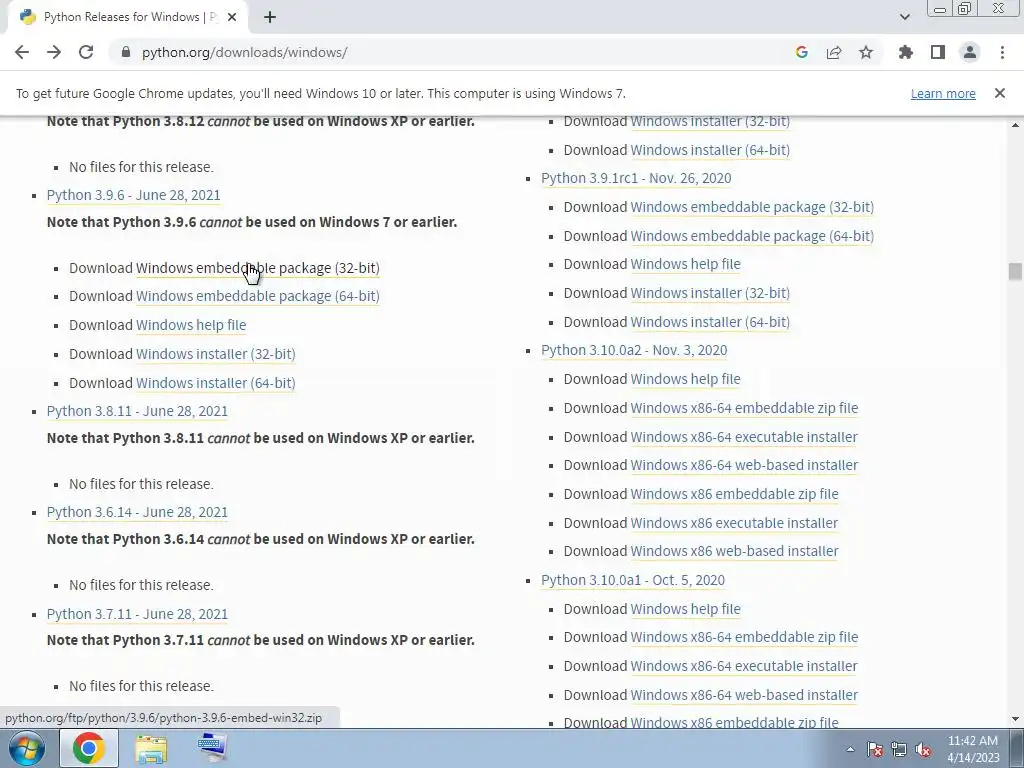Bookmark this page star

tap(866, 52)
